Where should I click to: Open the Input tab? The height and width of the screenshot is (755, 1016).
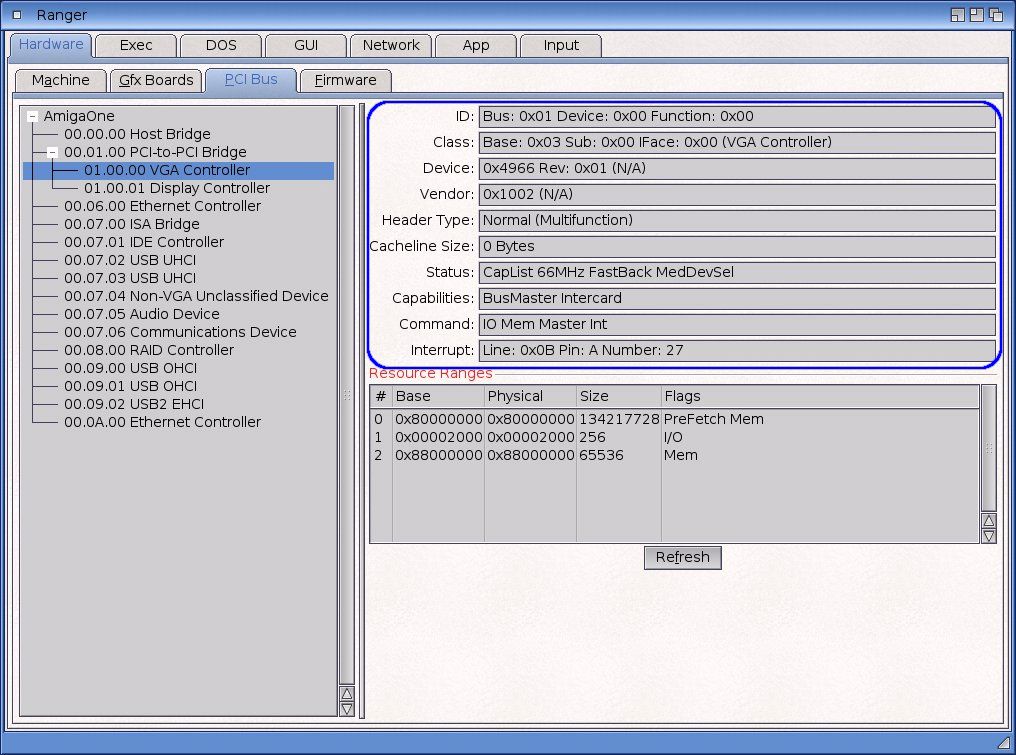tap(561, 45)
